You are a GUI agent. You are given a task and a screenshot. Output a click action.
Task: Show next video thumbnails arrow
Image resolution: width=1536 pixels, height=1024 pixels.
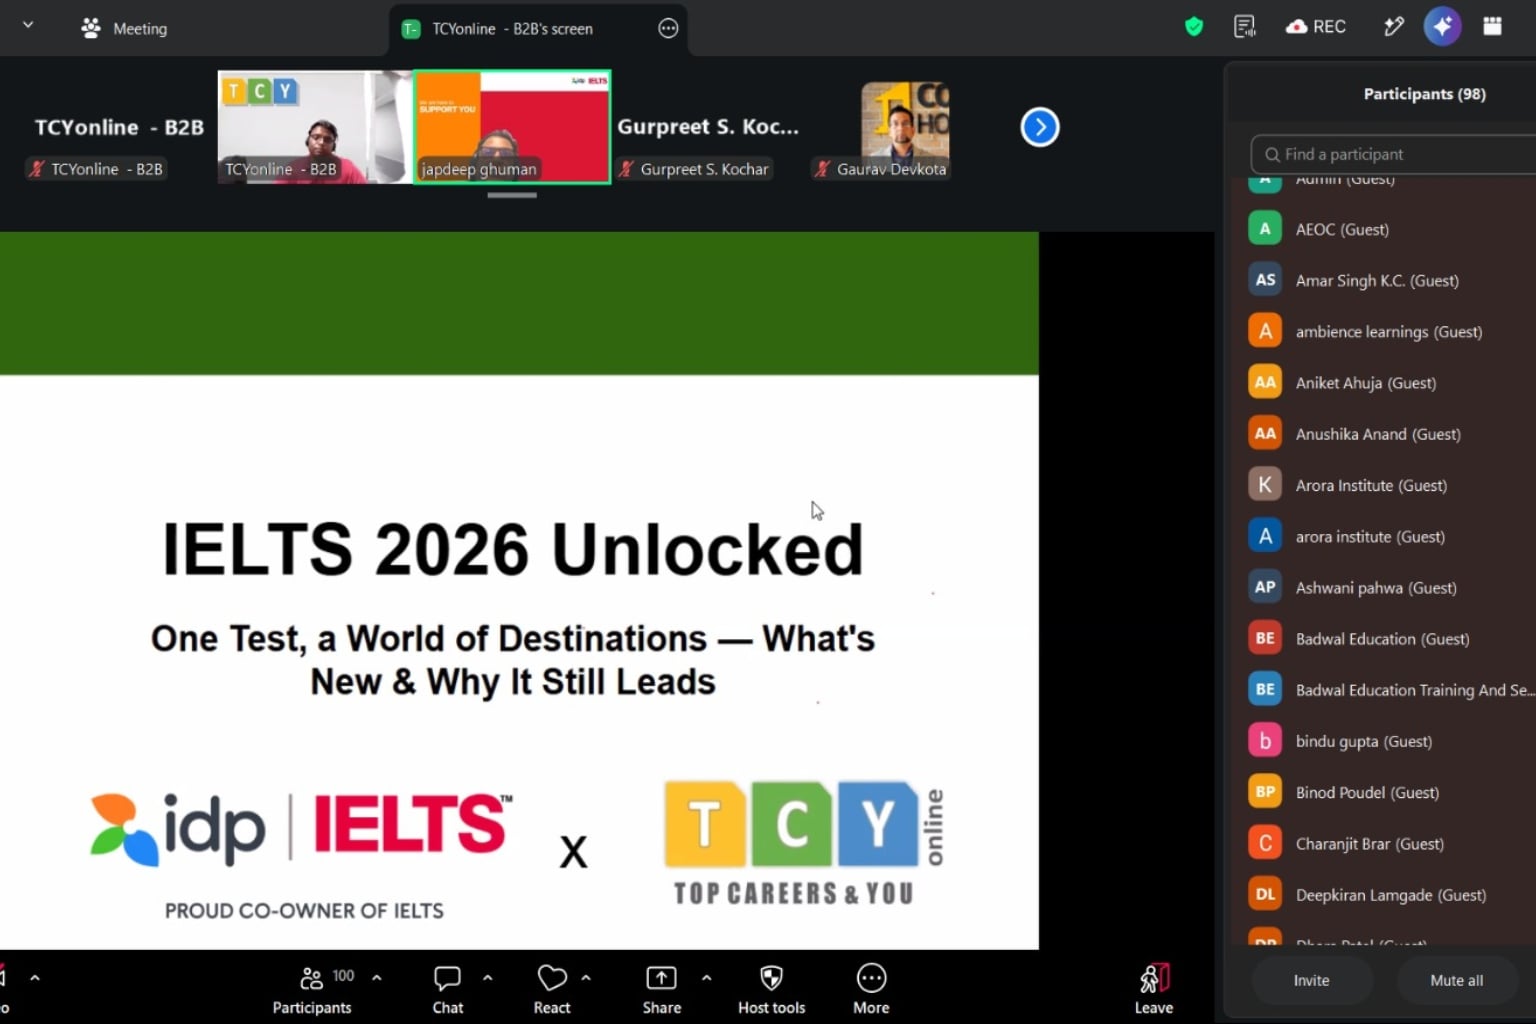point(1040,127)
